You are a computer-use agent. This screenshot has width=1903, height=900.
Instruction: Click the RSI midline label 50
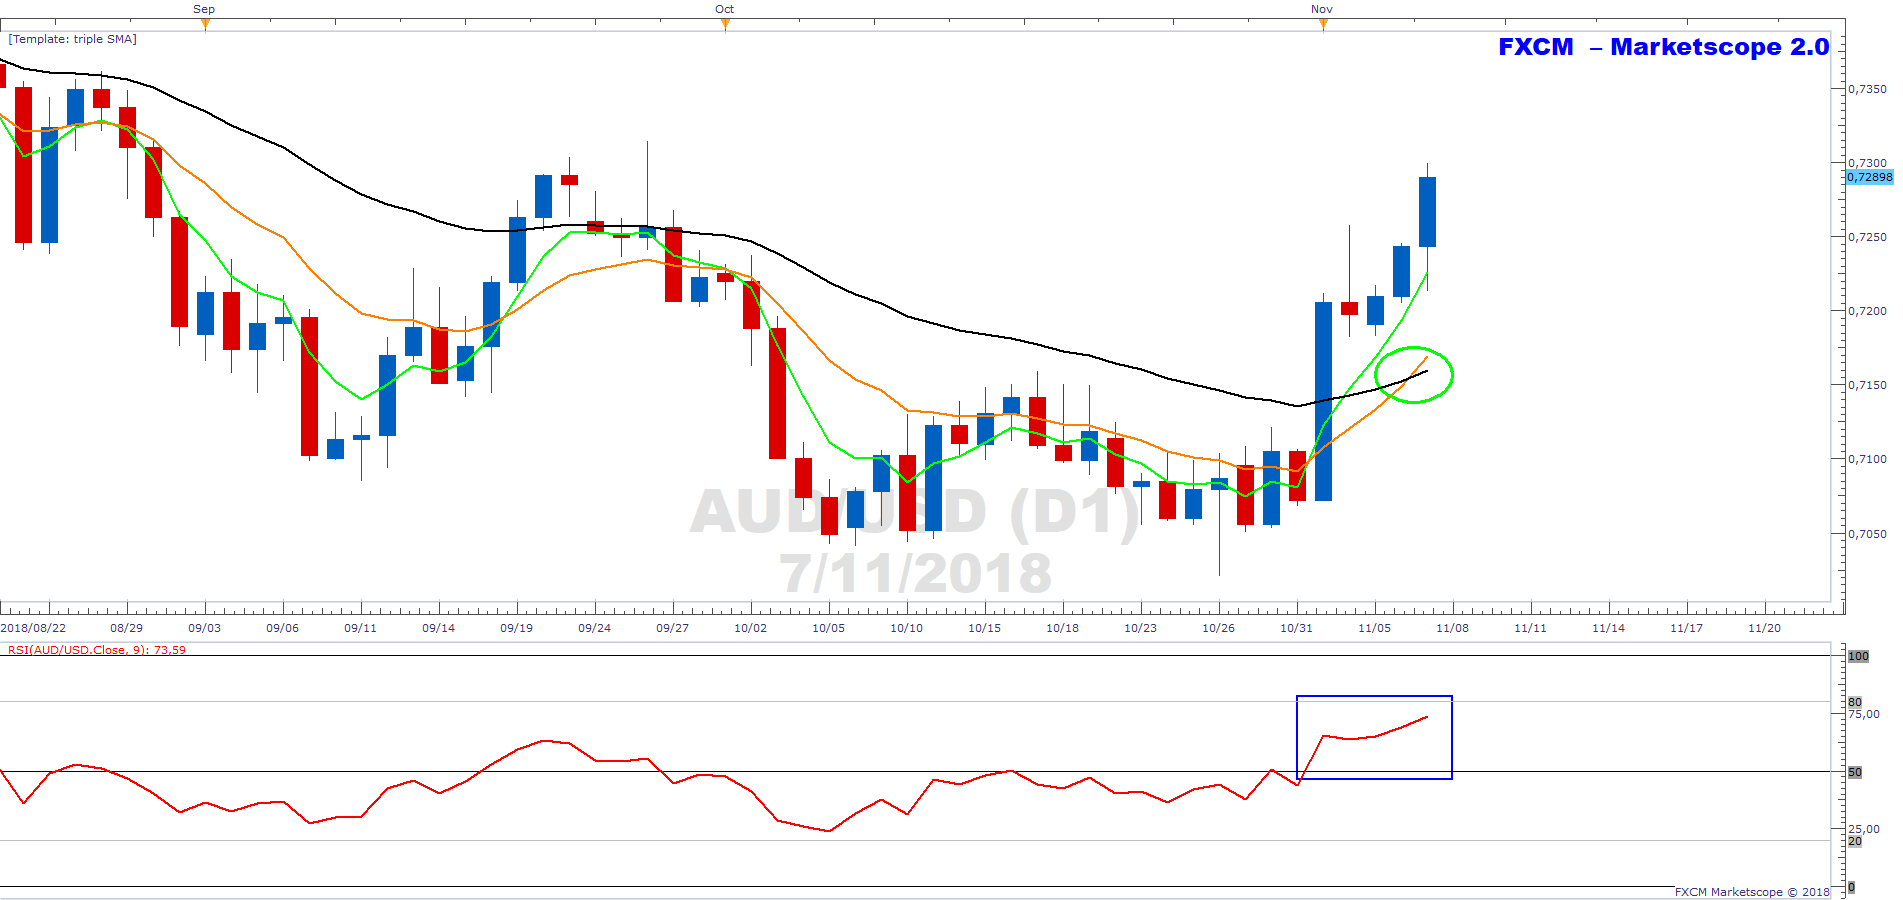(x=1855, y=772)
